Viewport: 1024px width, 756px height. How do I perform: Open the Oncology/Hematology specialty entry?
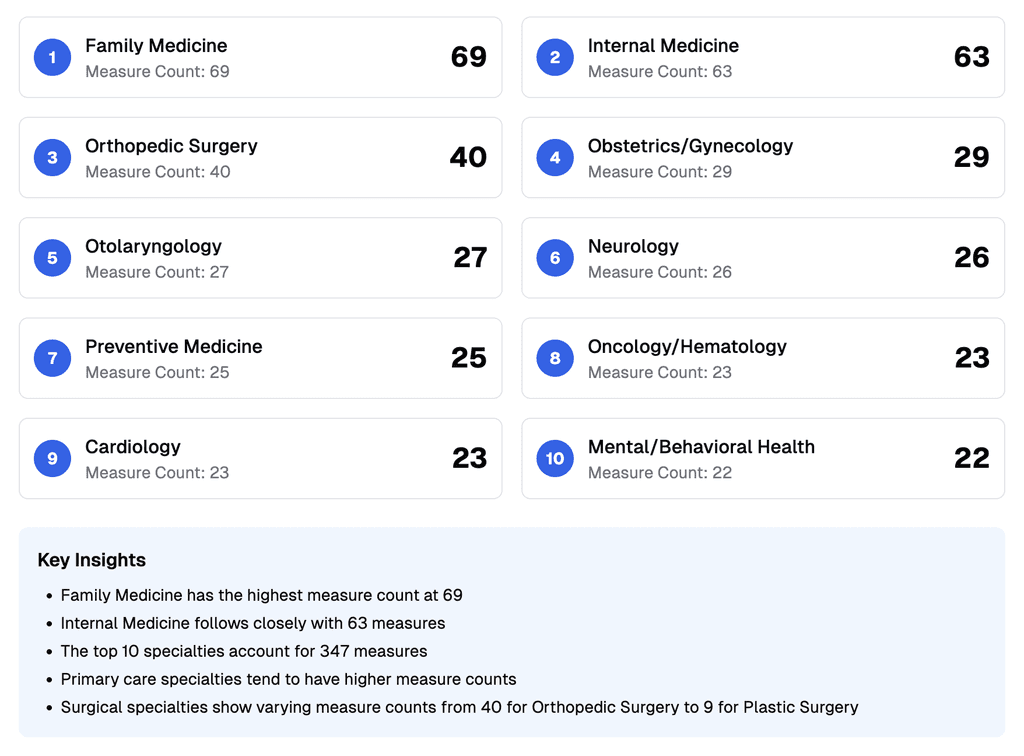point(762,357)
